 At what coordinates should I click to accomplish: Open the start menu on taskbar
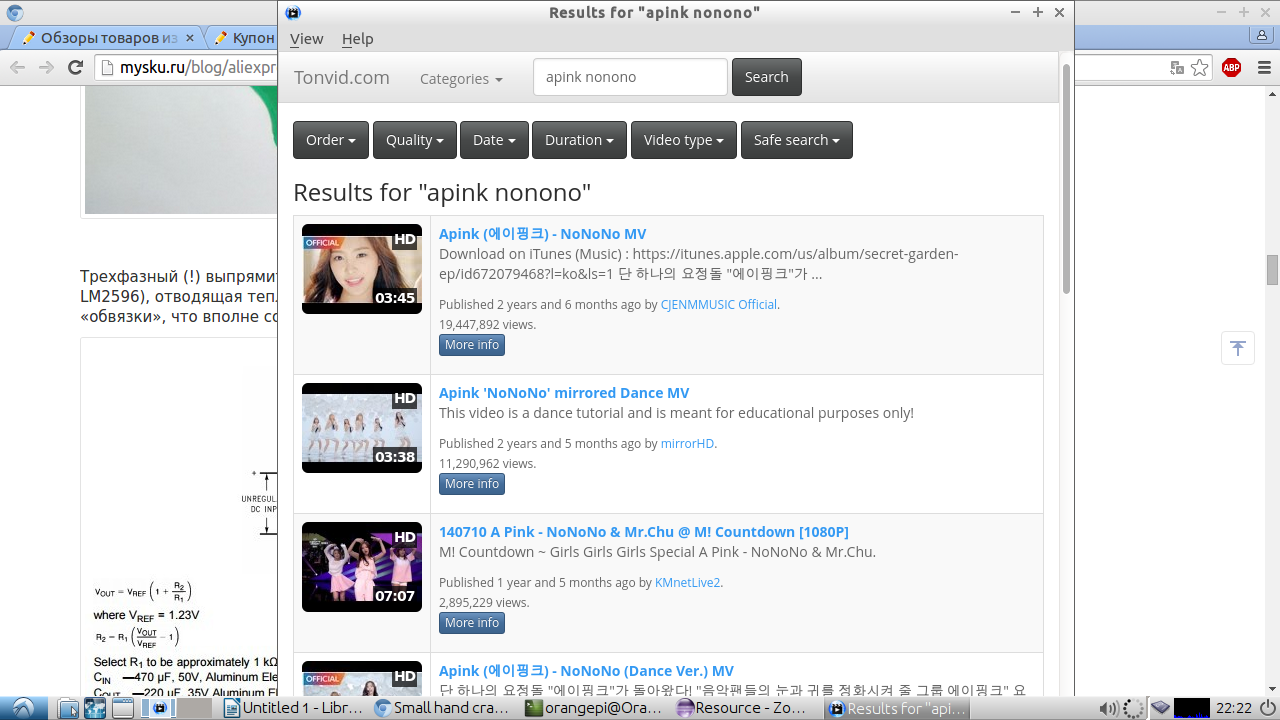pyautogui.click(x=24, y=707)
